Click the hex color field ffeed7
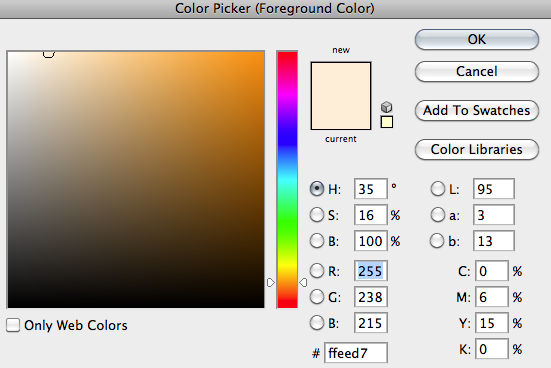Viewport: 551px width, 368px height. (x=356, y=353)
